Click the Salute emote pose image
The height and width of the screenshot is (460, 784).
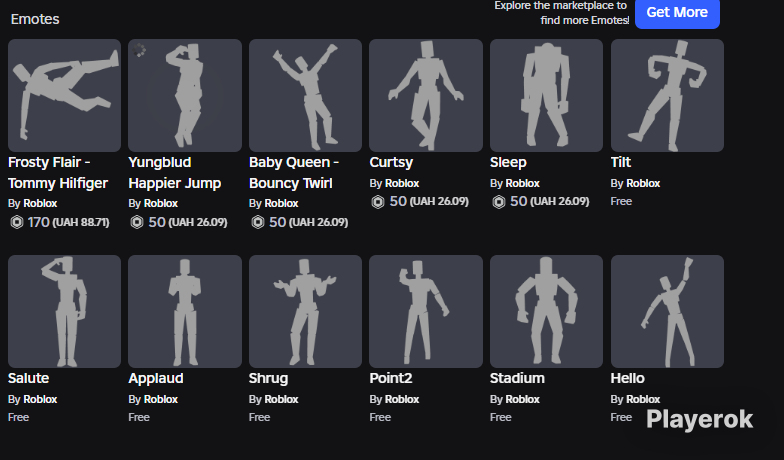(x=64, y=312)
